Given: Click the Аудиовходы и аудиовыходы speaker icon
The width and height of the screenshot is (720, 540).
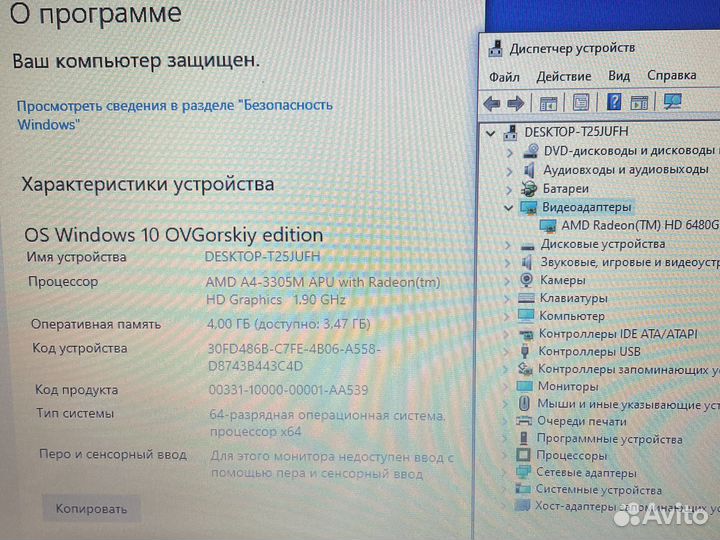Looking at the screenshot, I should (x=529, y=170).
